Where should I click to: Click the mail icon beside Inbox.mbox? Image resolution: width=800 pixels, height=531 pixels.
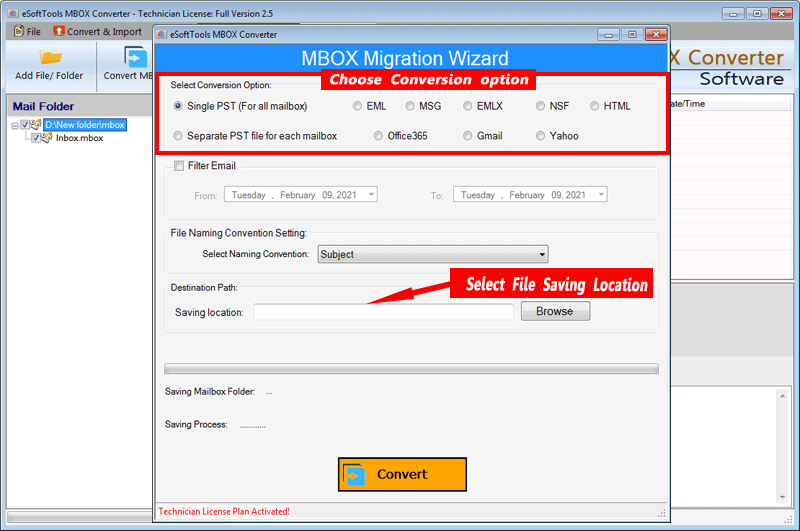(47, 138)
